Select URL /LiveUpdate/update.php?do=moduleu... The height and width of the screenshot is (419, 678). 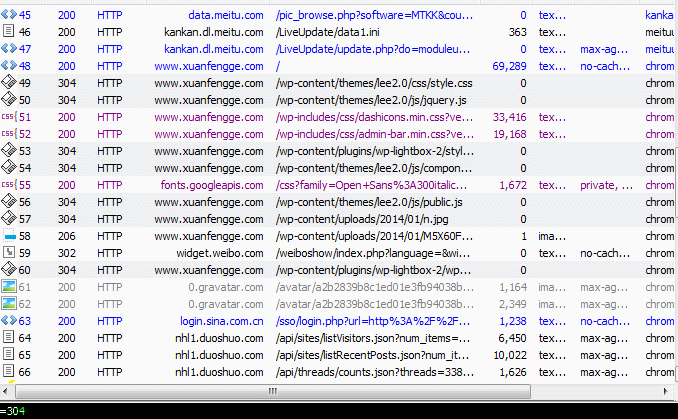(373, 49)
